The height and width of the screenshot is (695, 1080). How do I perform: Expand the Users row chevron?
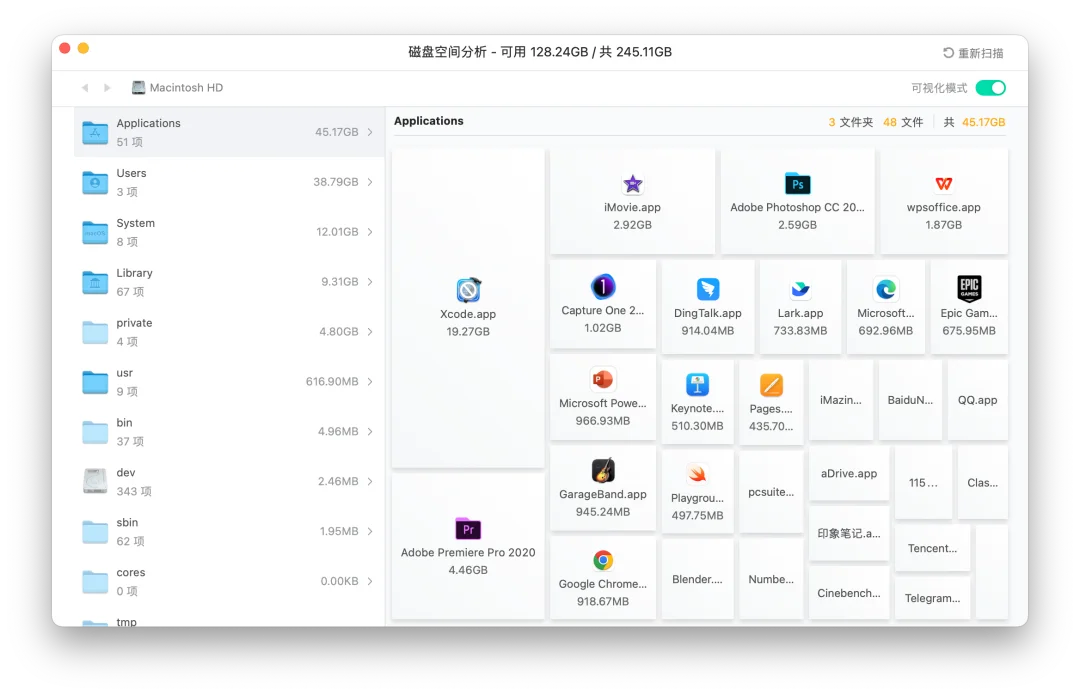370,182
